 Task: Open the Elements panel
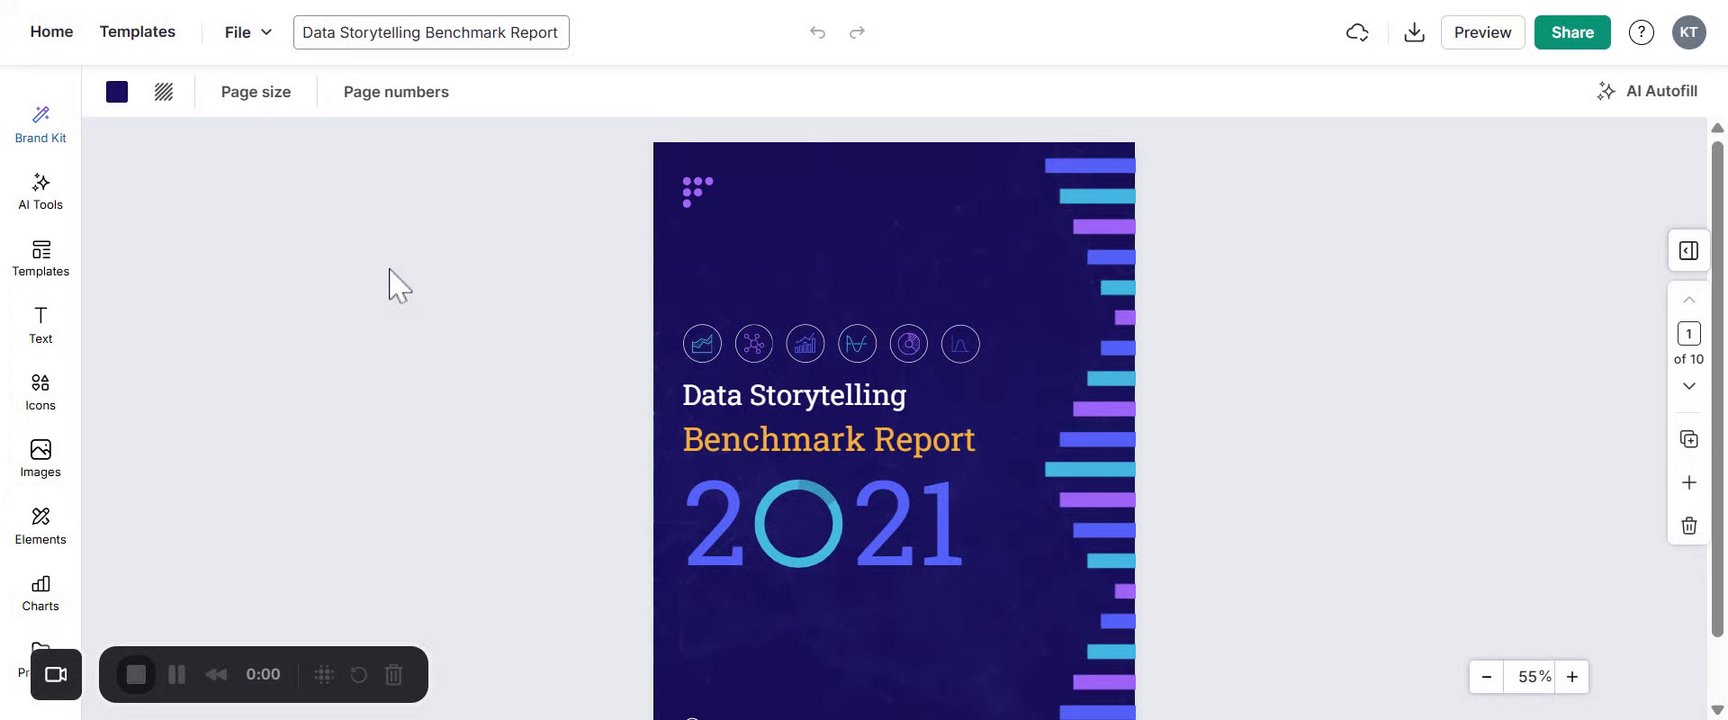pyautogui.click(x=40, y=526)
